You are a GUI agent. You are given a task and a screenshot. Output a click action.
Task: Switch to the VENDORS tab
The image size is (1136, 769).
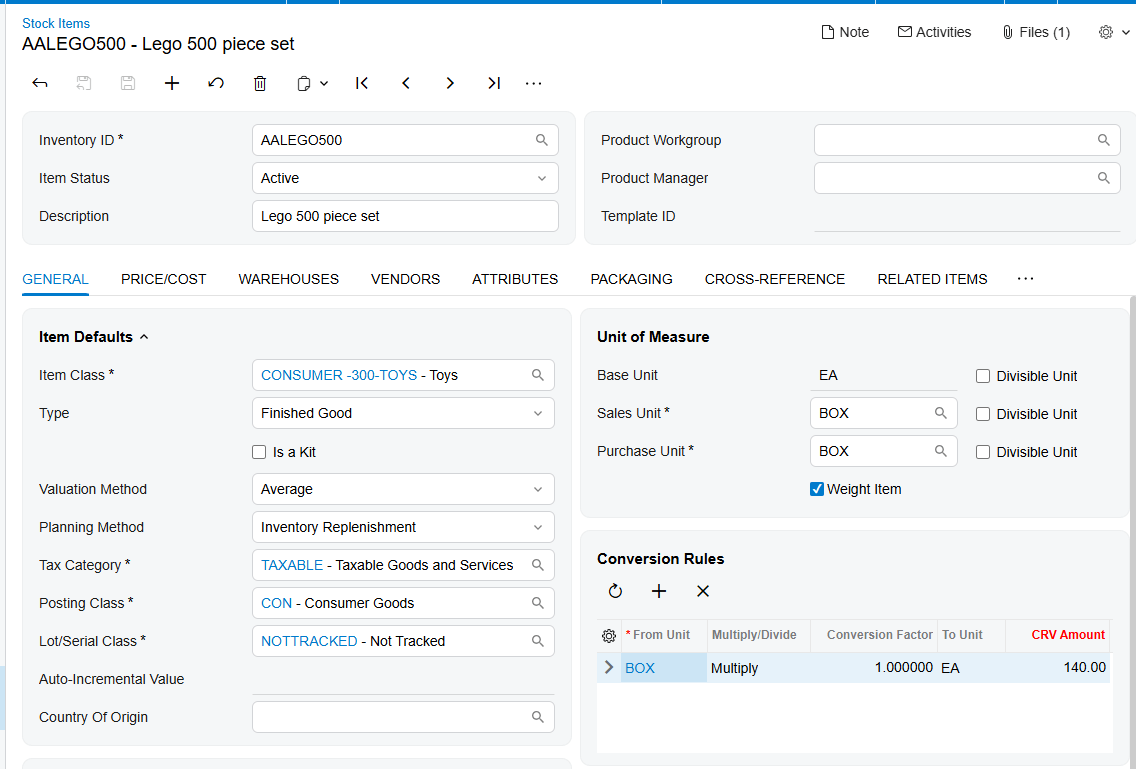point(406,279)
